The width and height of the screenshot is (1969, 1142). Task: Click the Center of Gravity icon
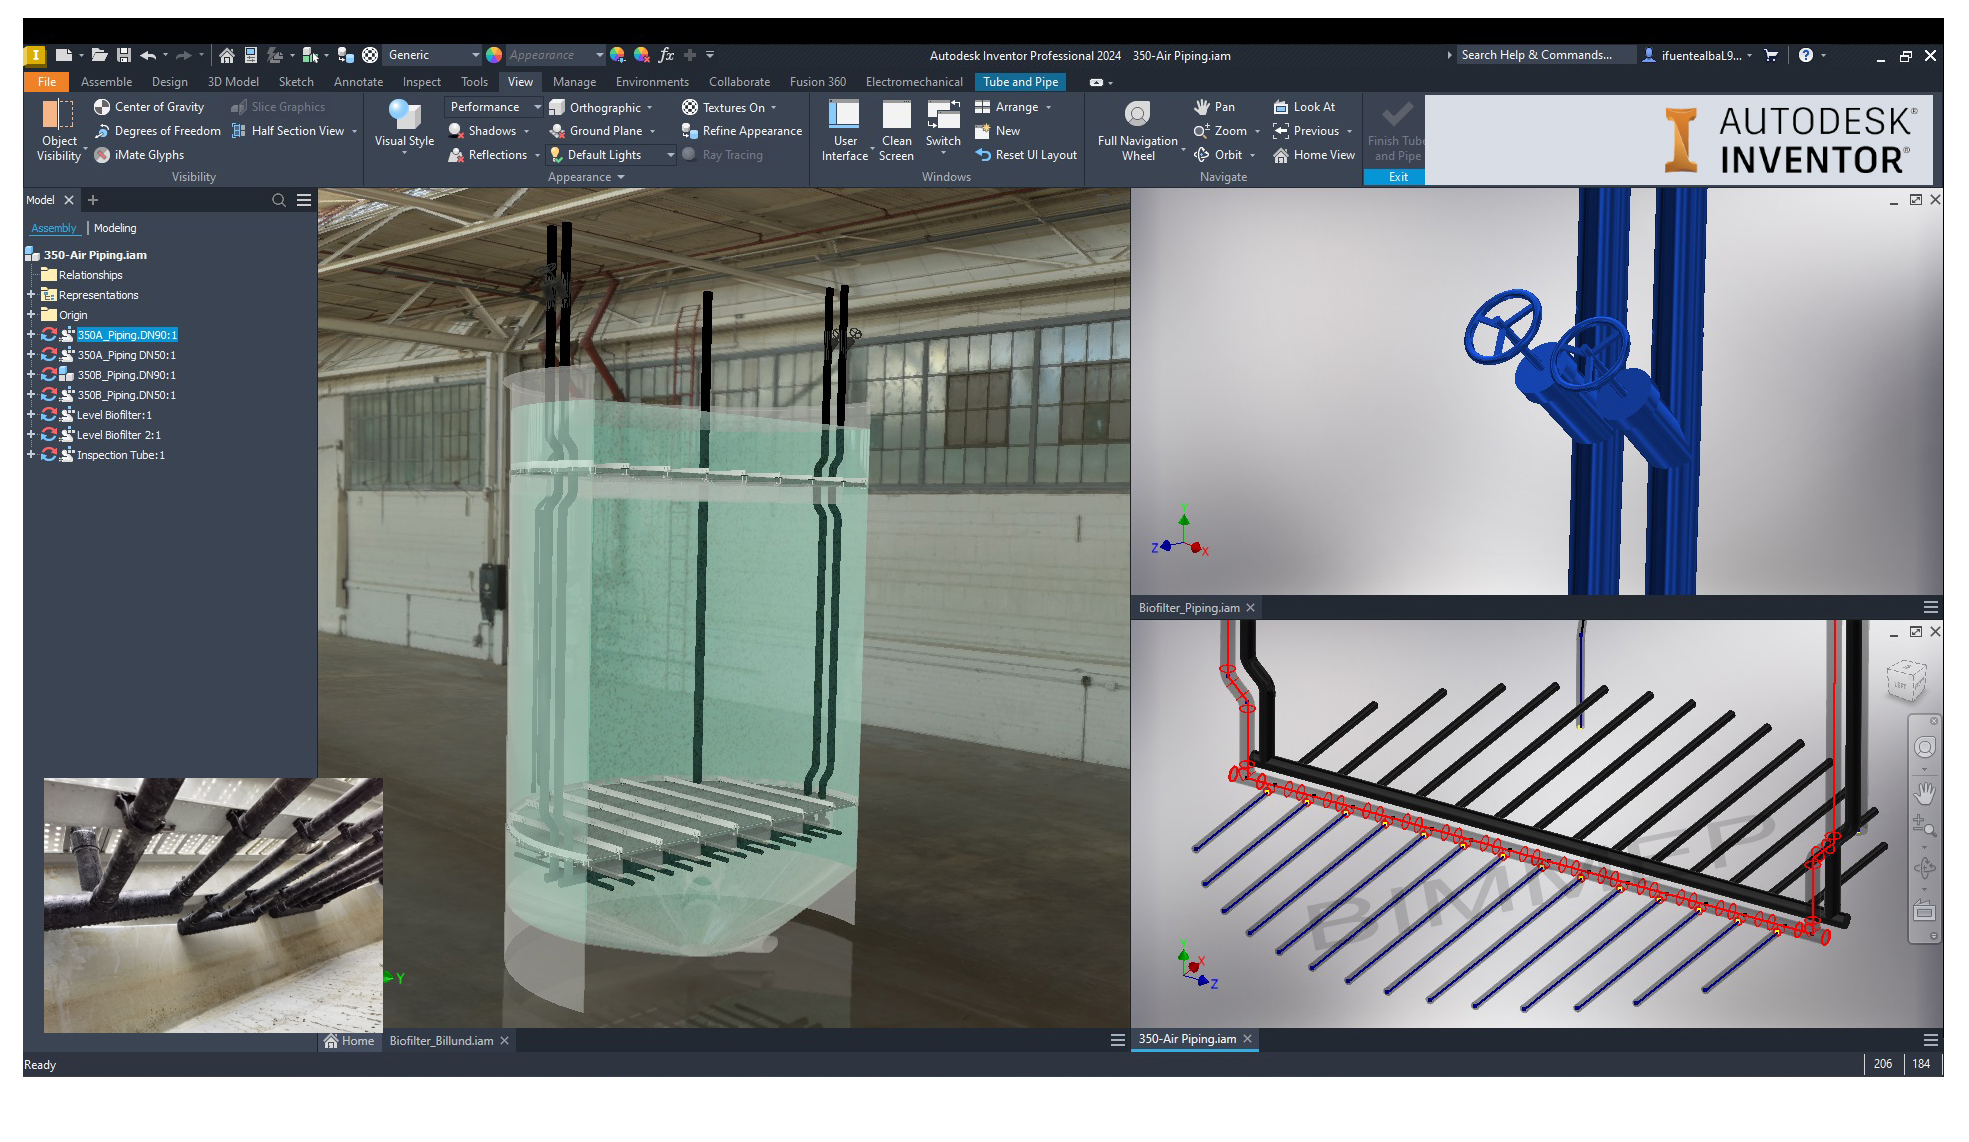click(x=102, y=107)
